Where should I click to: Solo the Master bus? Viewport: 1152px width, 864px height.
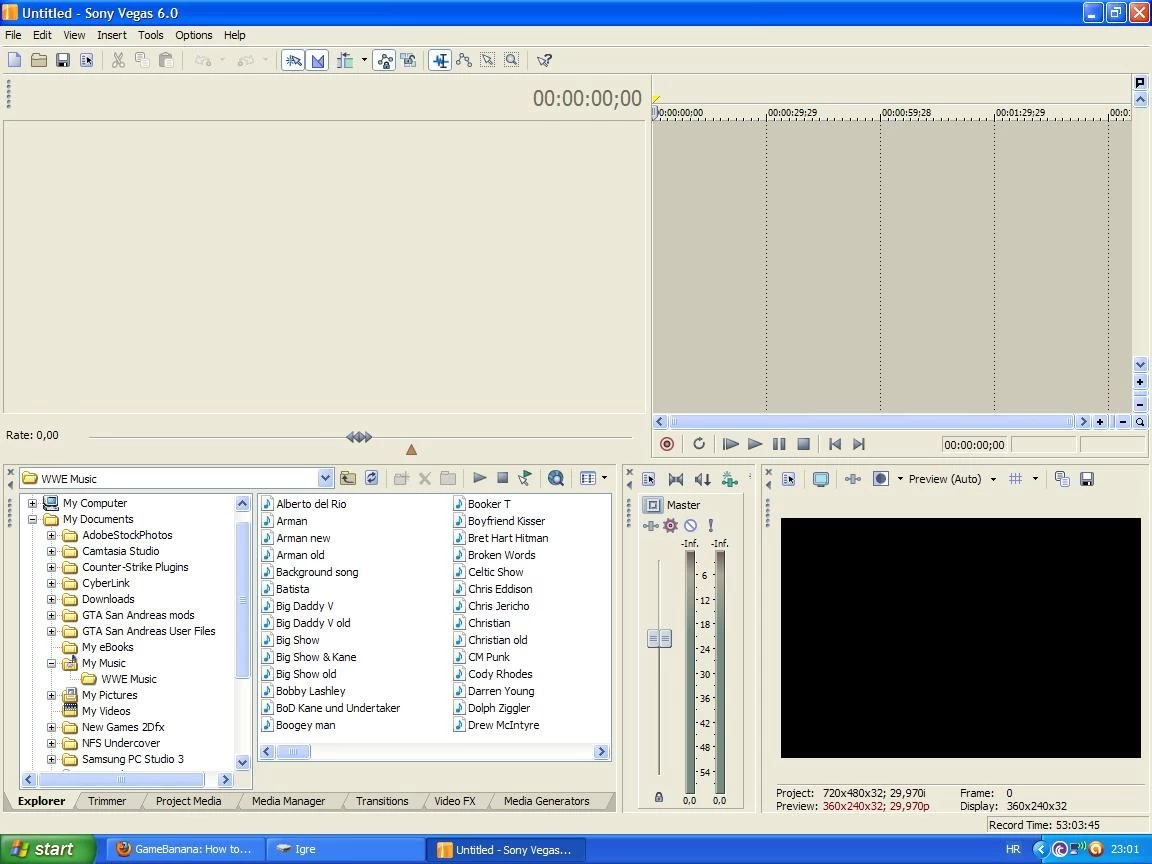pyautogui.click(x=710, y=525)
